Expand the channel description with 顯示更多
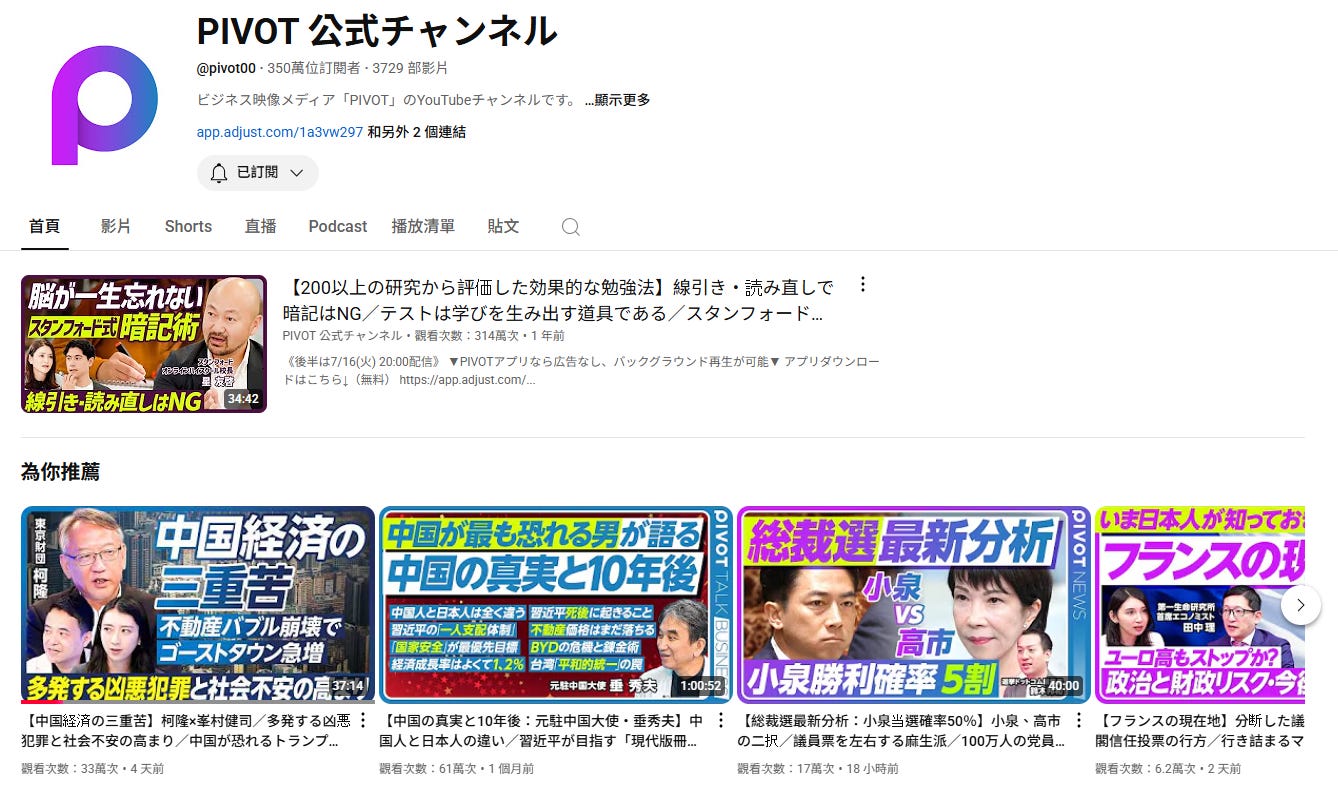1338x793 pixels. pyautogui.click(x=617, y=100)
